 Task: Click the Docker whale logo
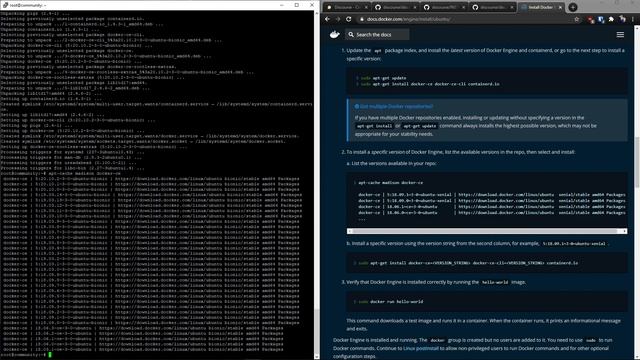334,34
